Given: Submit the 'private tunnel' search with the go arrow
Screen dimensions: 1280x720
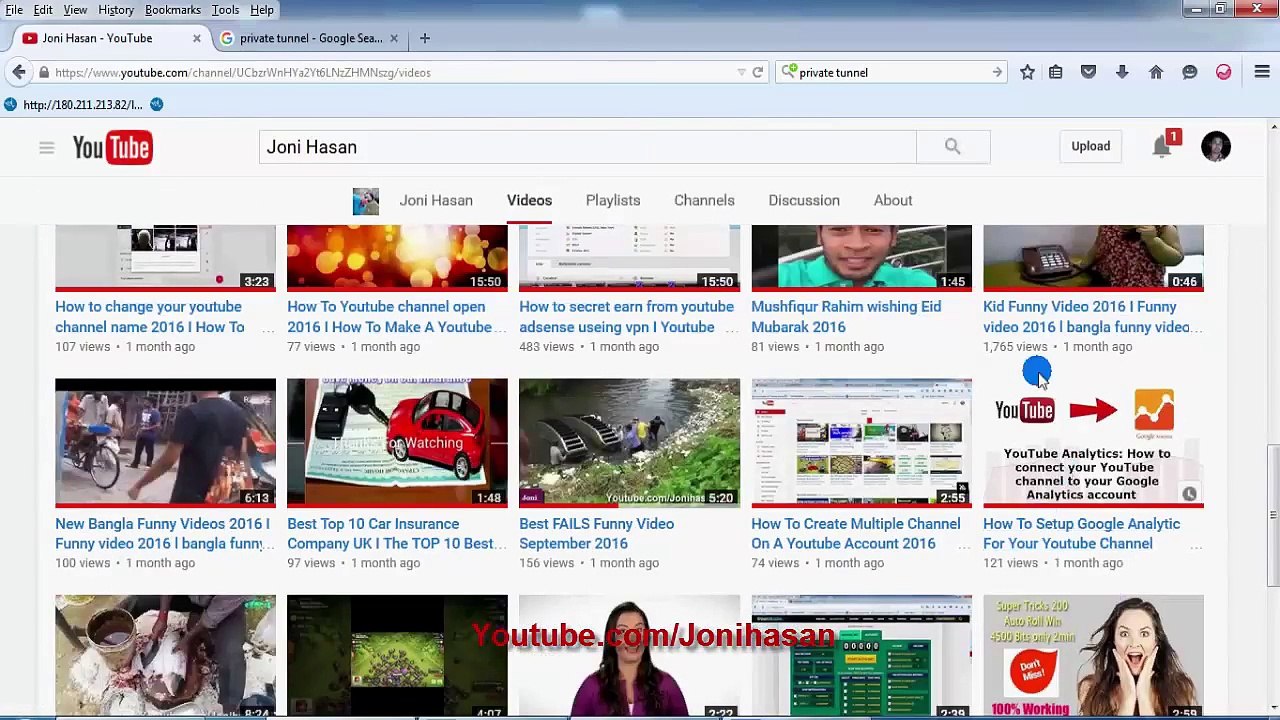Looking at the screenshot, I should point(997,72).
